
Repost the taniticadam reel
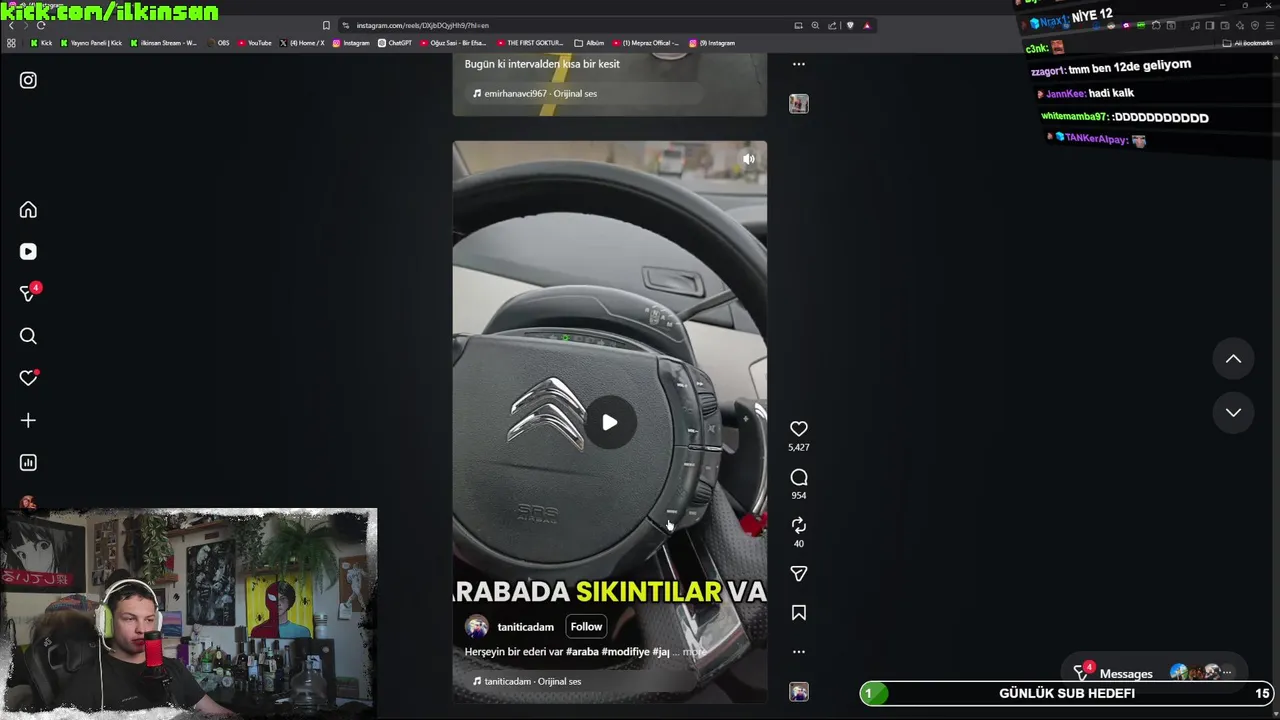pos(798,525)
